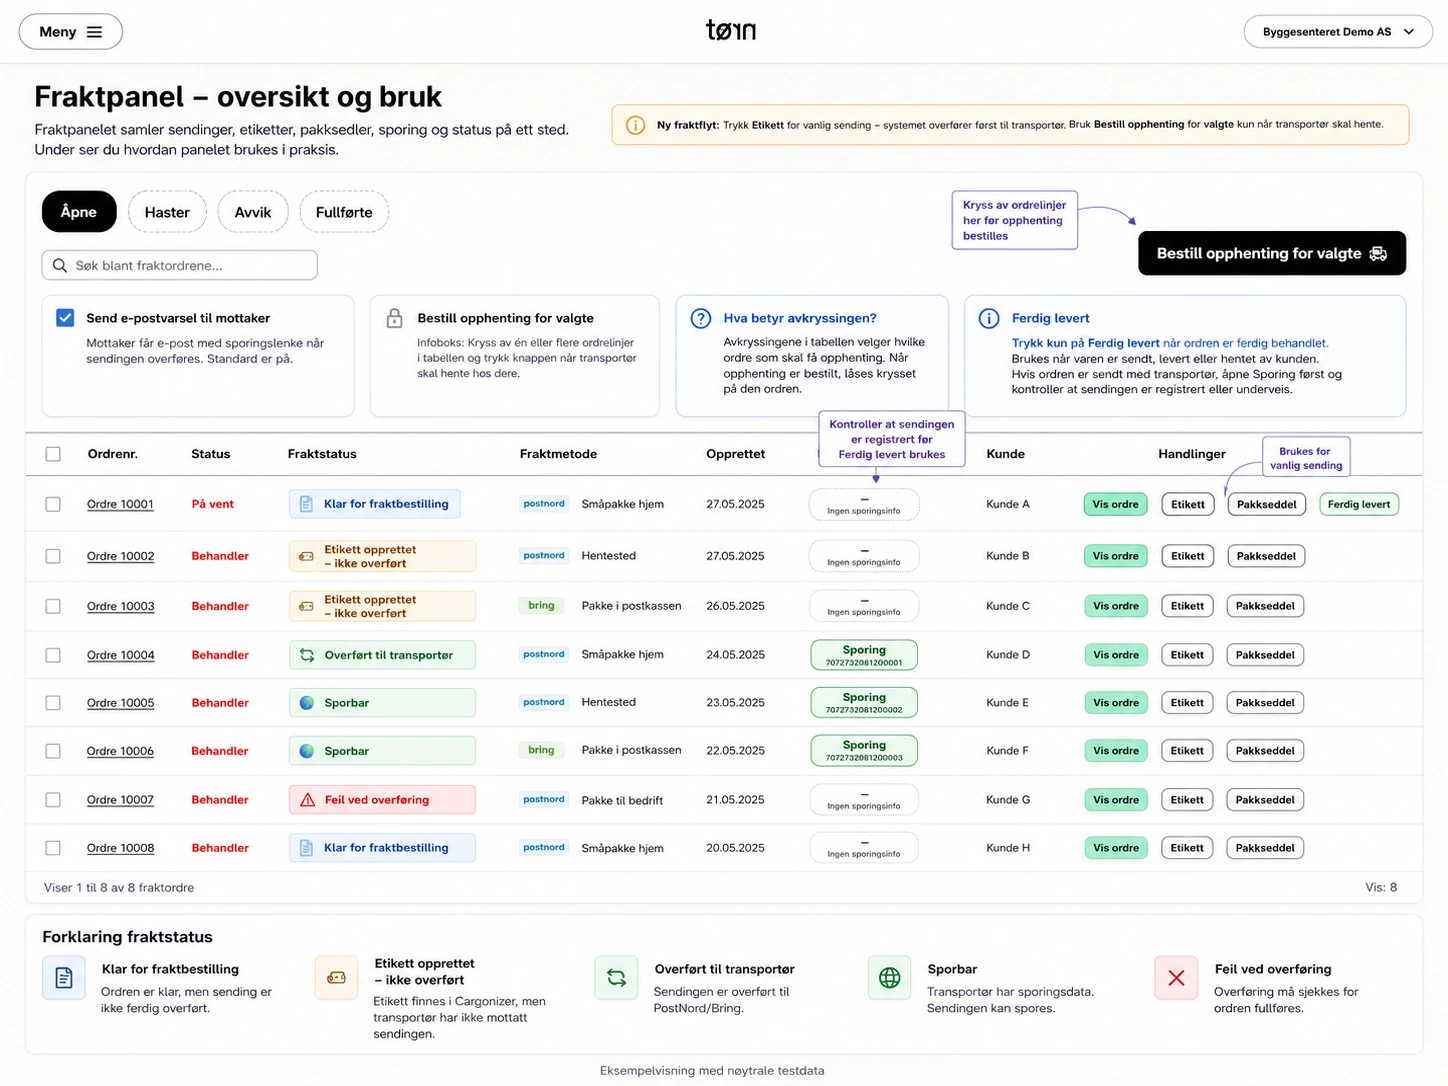1448x1086 pixels.
Task: Toggle the select-all checkbox in table header
Action: [53, 454]
